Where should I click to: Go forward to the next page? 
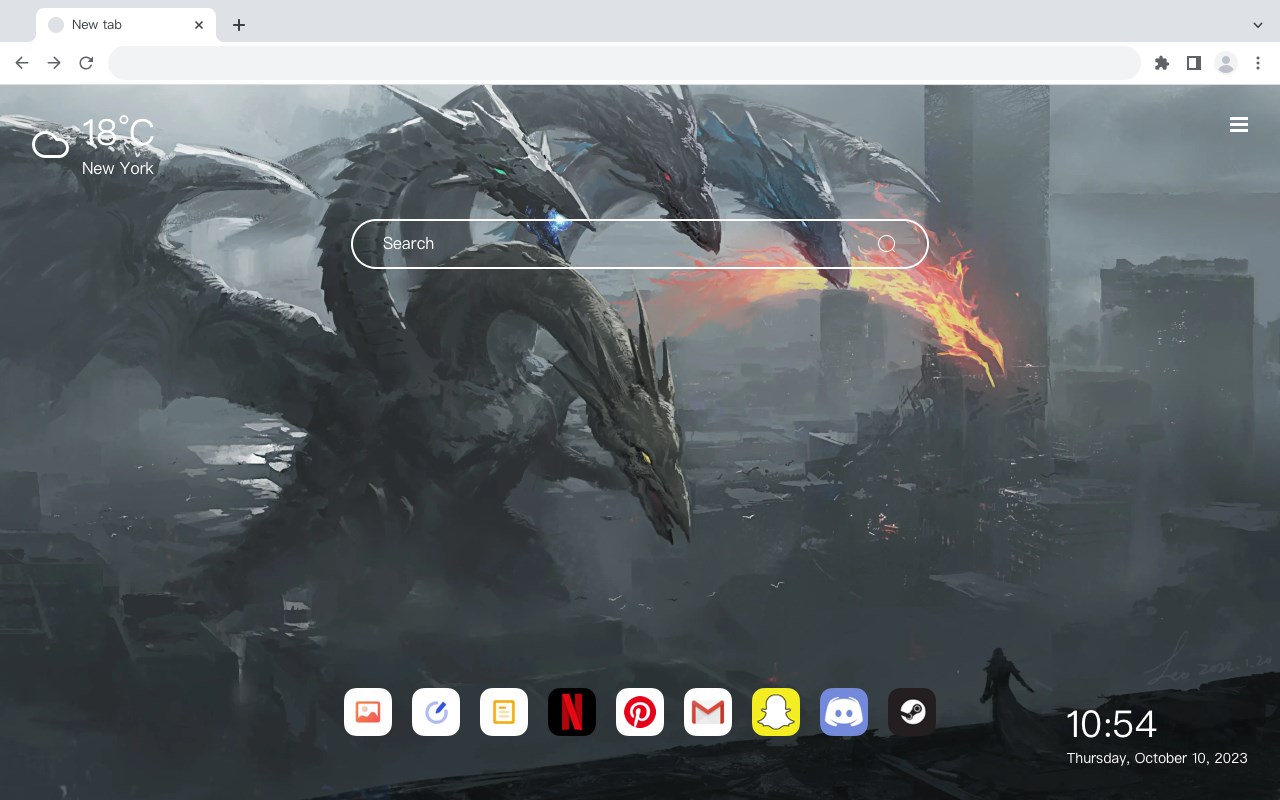[54, 63]
